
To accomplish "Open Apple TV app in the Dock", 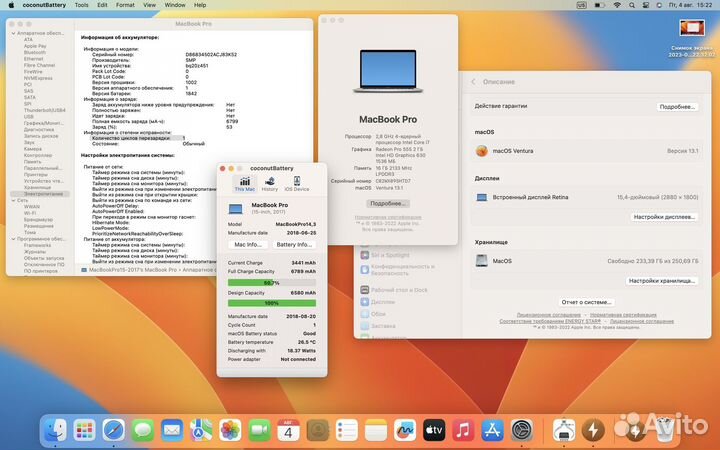I will (434, 430).
